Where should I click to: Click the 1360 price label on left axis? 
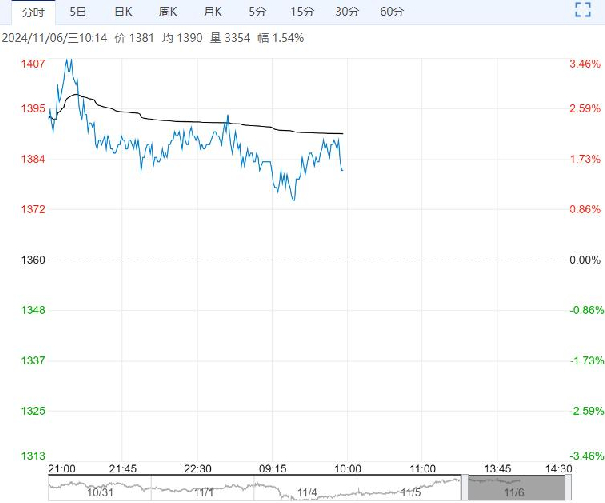[33, 260]
